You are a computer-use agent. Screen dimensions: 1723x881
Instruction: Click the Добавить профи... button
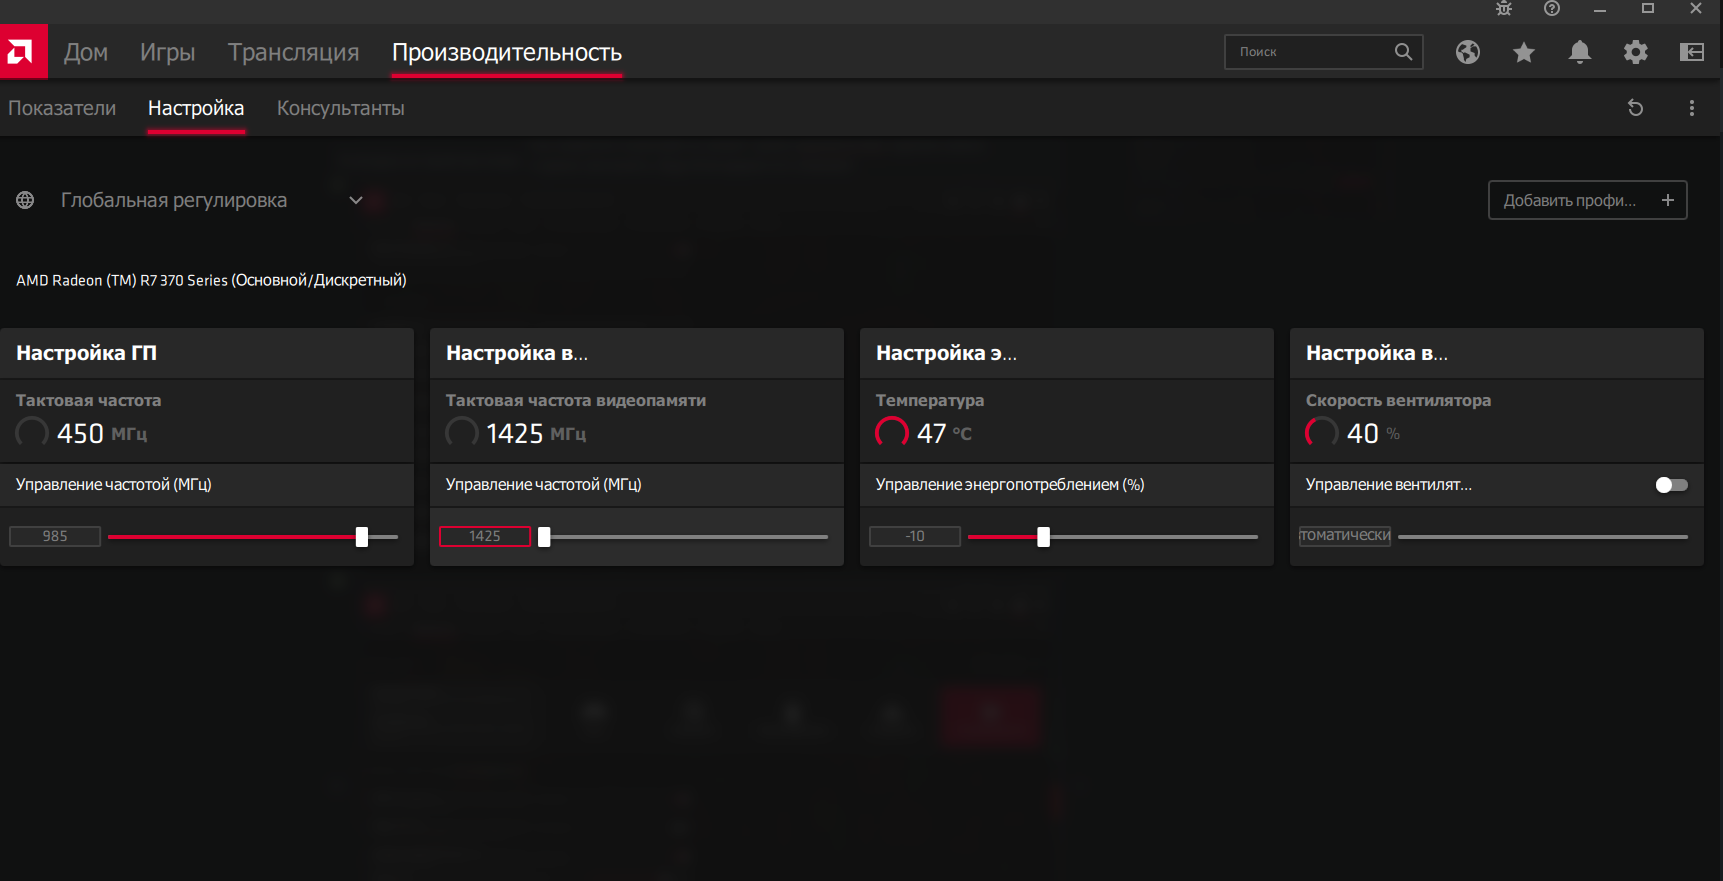tap(1588, 200)
